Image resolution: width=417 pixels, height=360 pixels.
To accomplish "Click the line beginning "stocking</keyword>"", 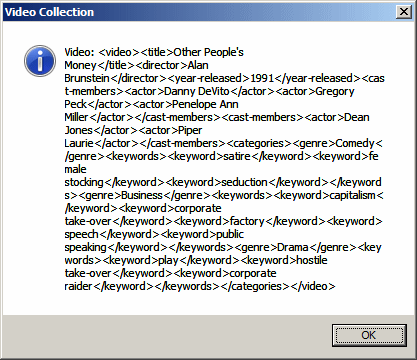I will pos(223,182).
